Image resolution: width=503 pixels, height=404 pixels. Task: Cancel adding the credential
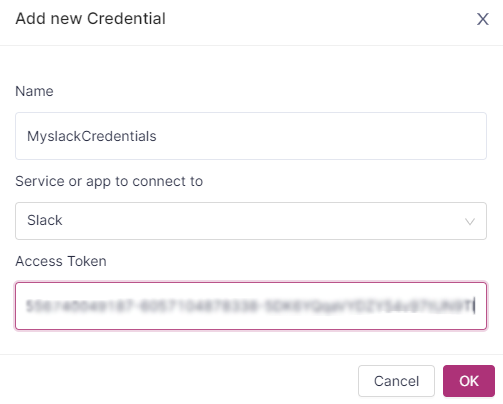click(x=396, y=381)
